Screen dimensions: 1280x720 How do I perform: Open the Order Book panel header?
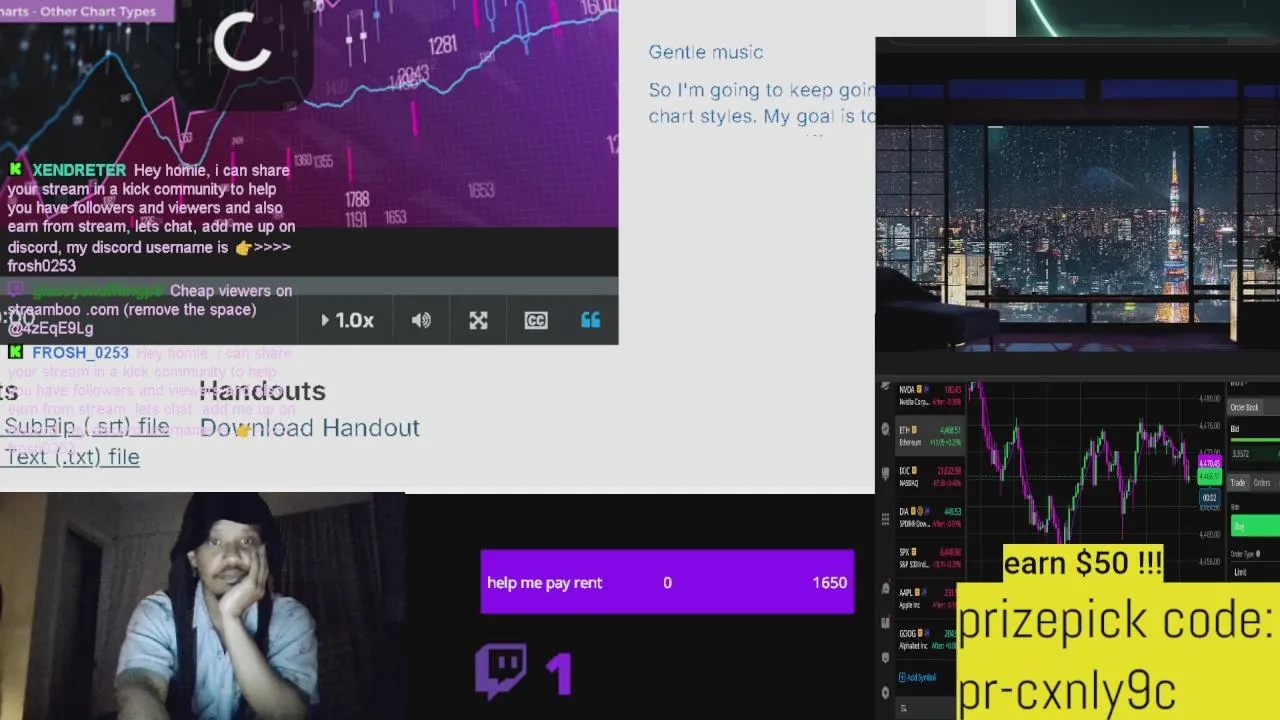[1245, 407]
